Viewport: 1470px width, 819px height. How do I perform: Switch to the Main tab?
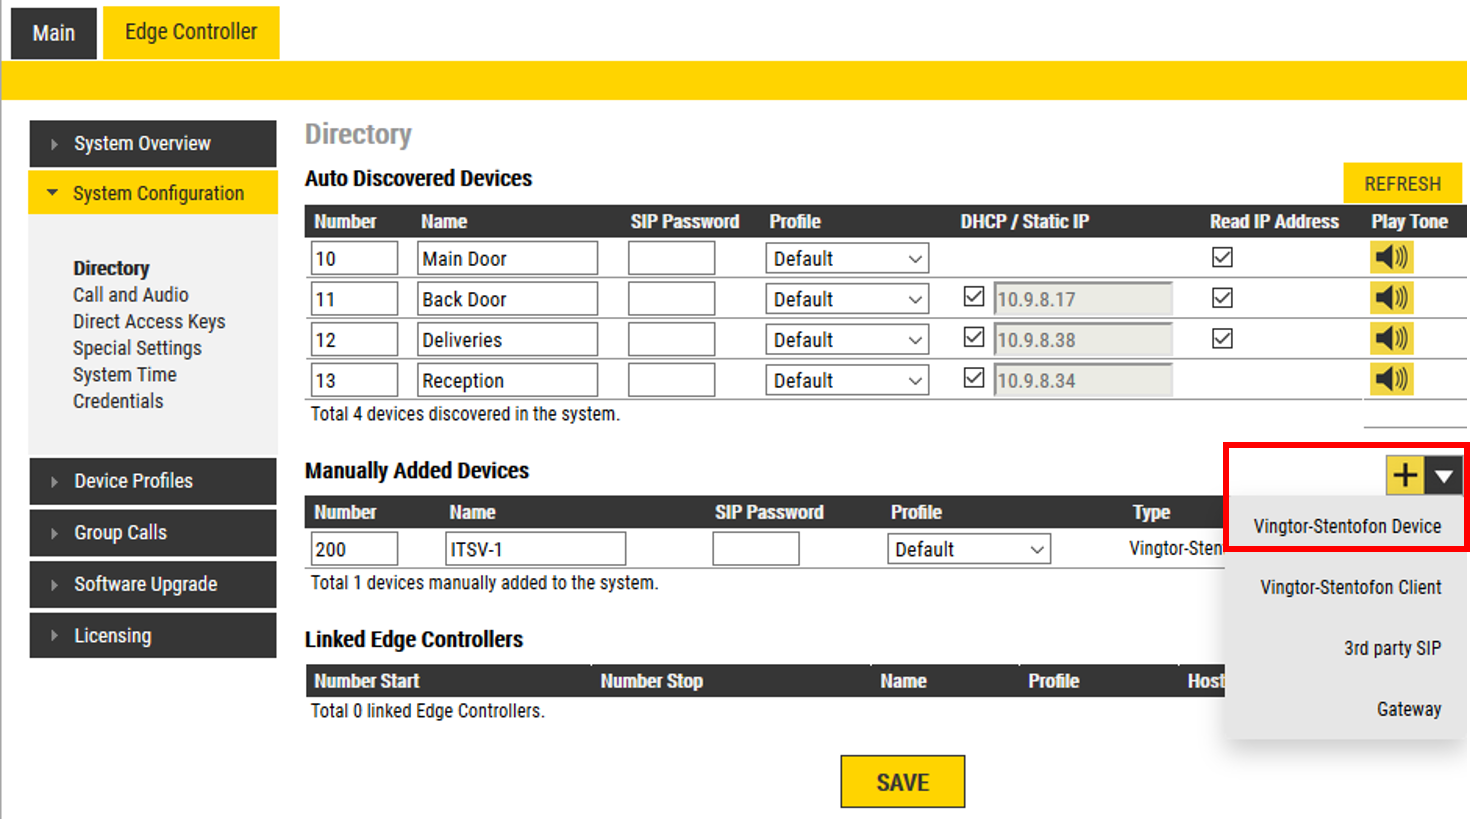tap(54, 33)
